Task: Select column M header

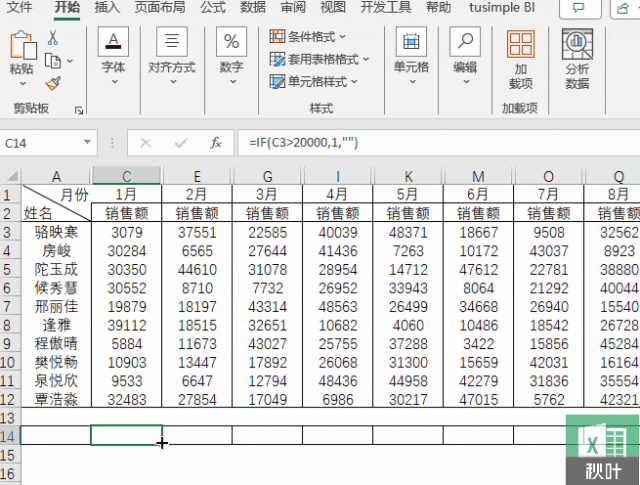Action: point(478,176)
